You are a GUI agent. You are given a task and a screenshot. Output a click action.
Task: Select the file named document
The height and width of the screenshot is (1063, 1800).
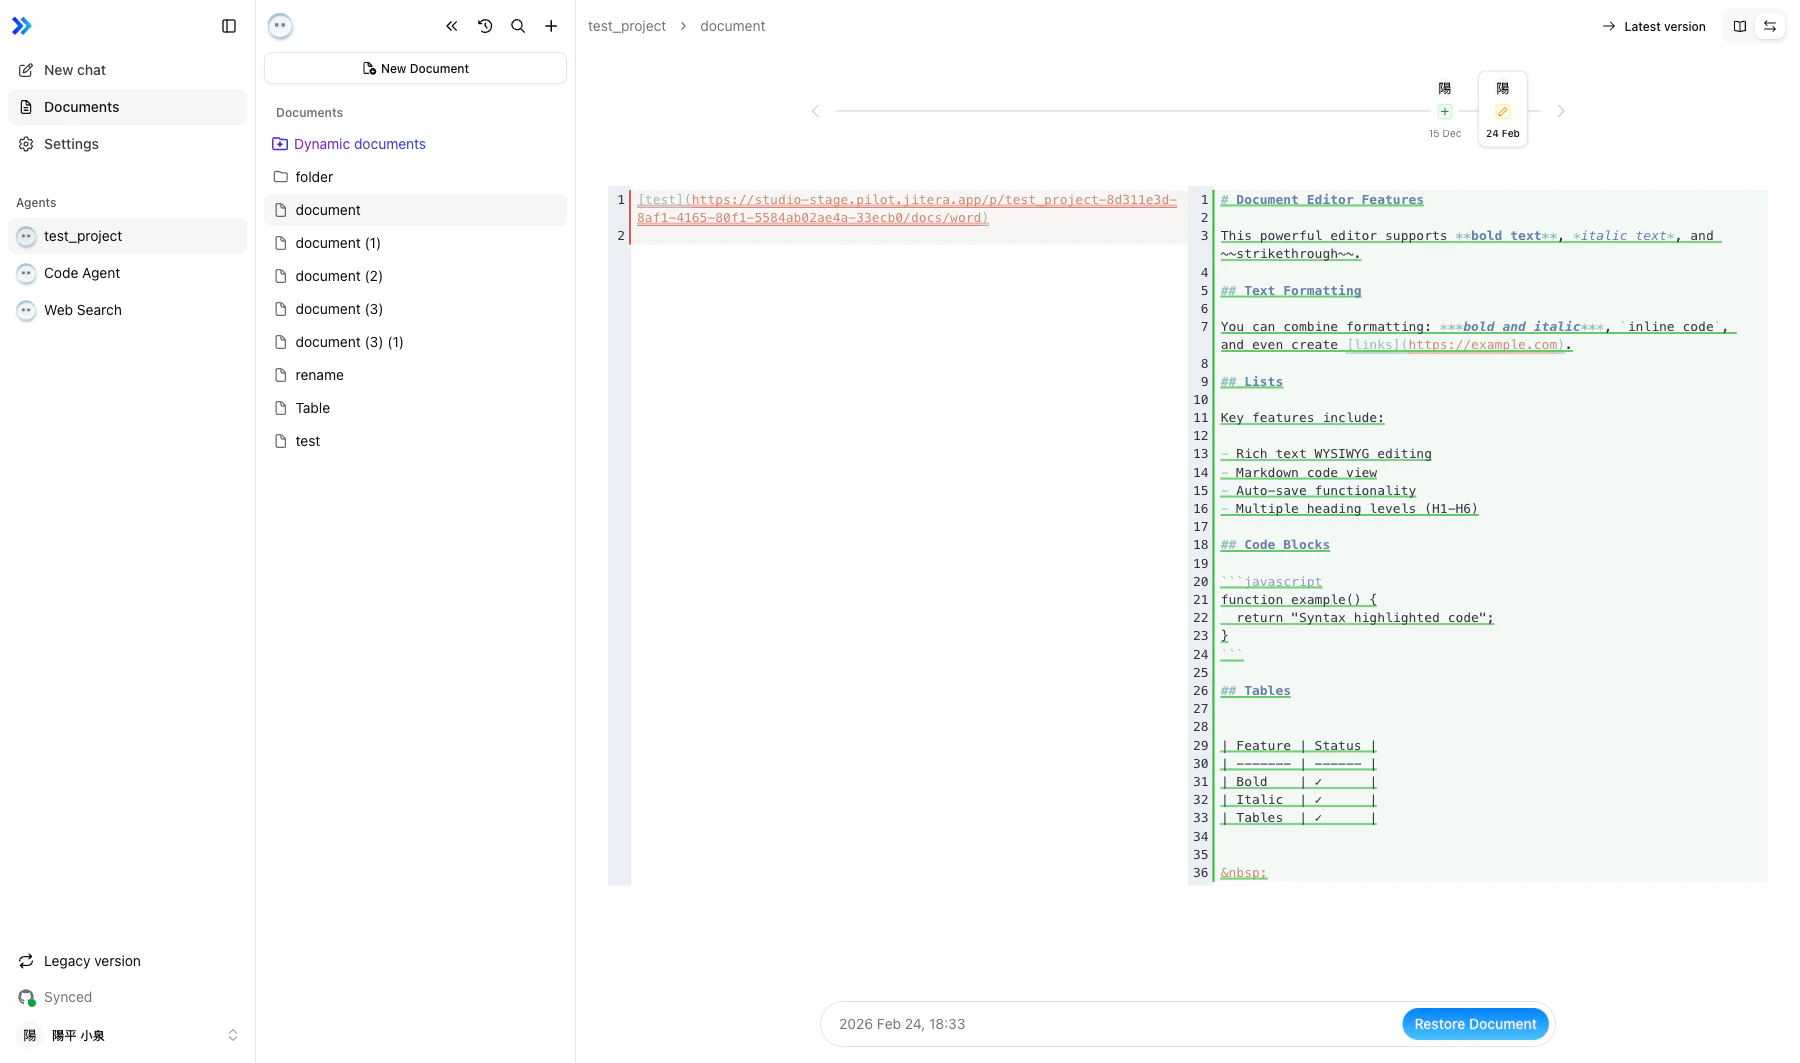(415, 210)
